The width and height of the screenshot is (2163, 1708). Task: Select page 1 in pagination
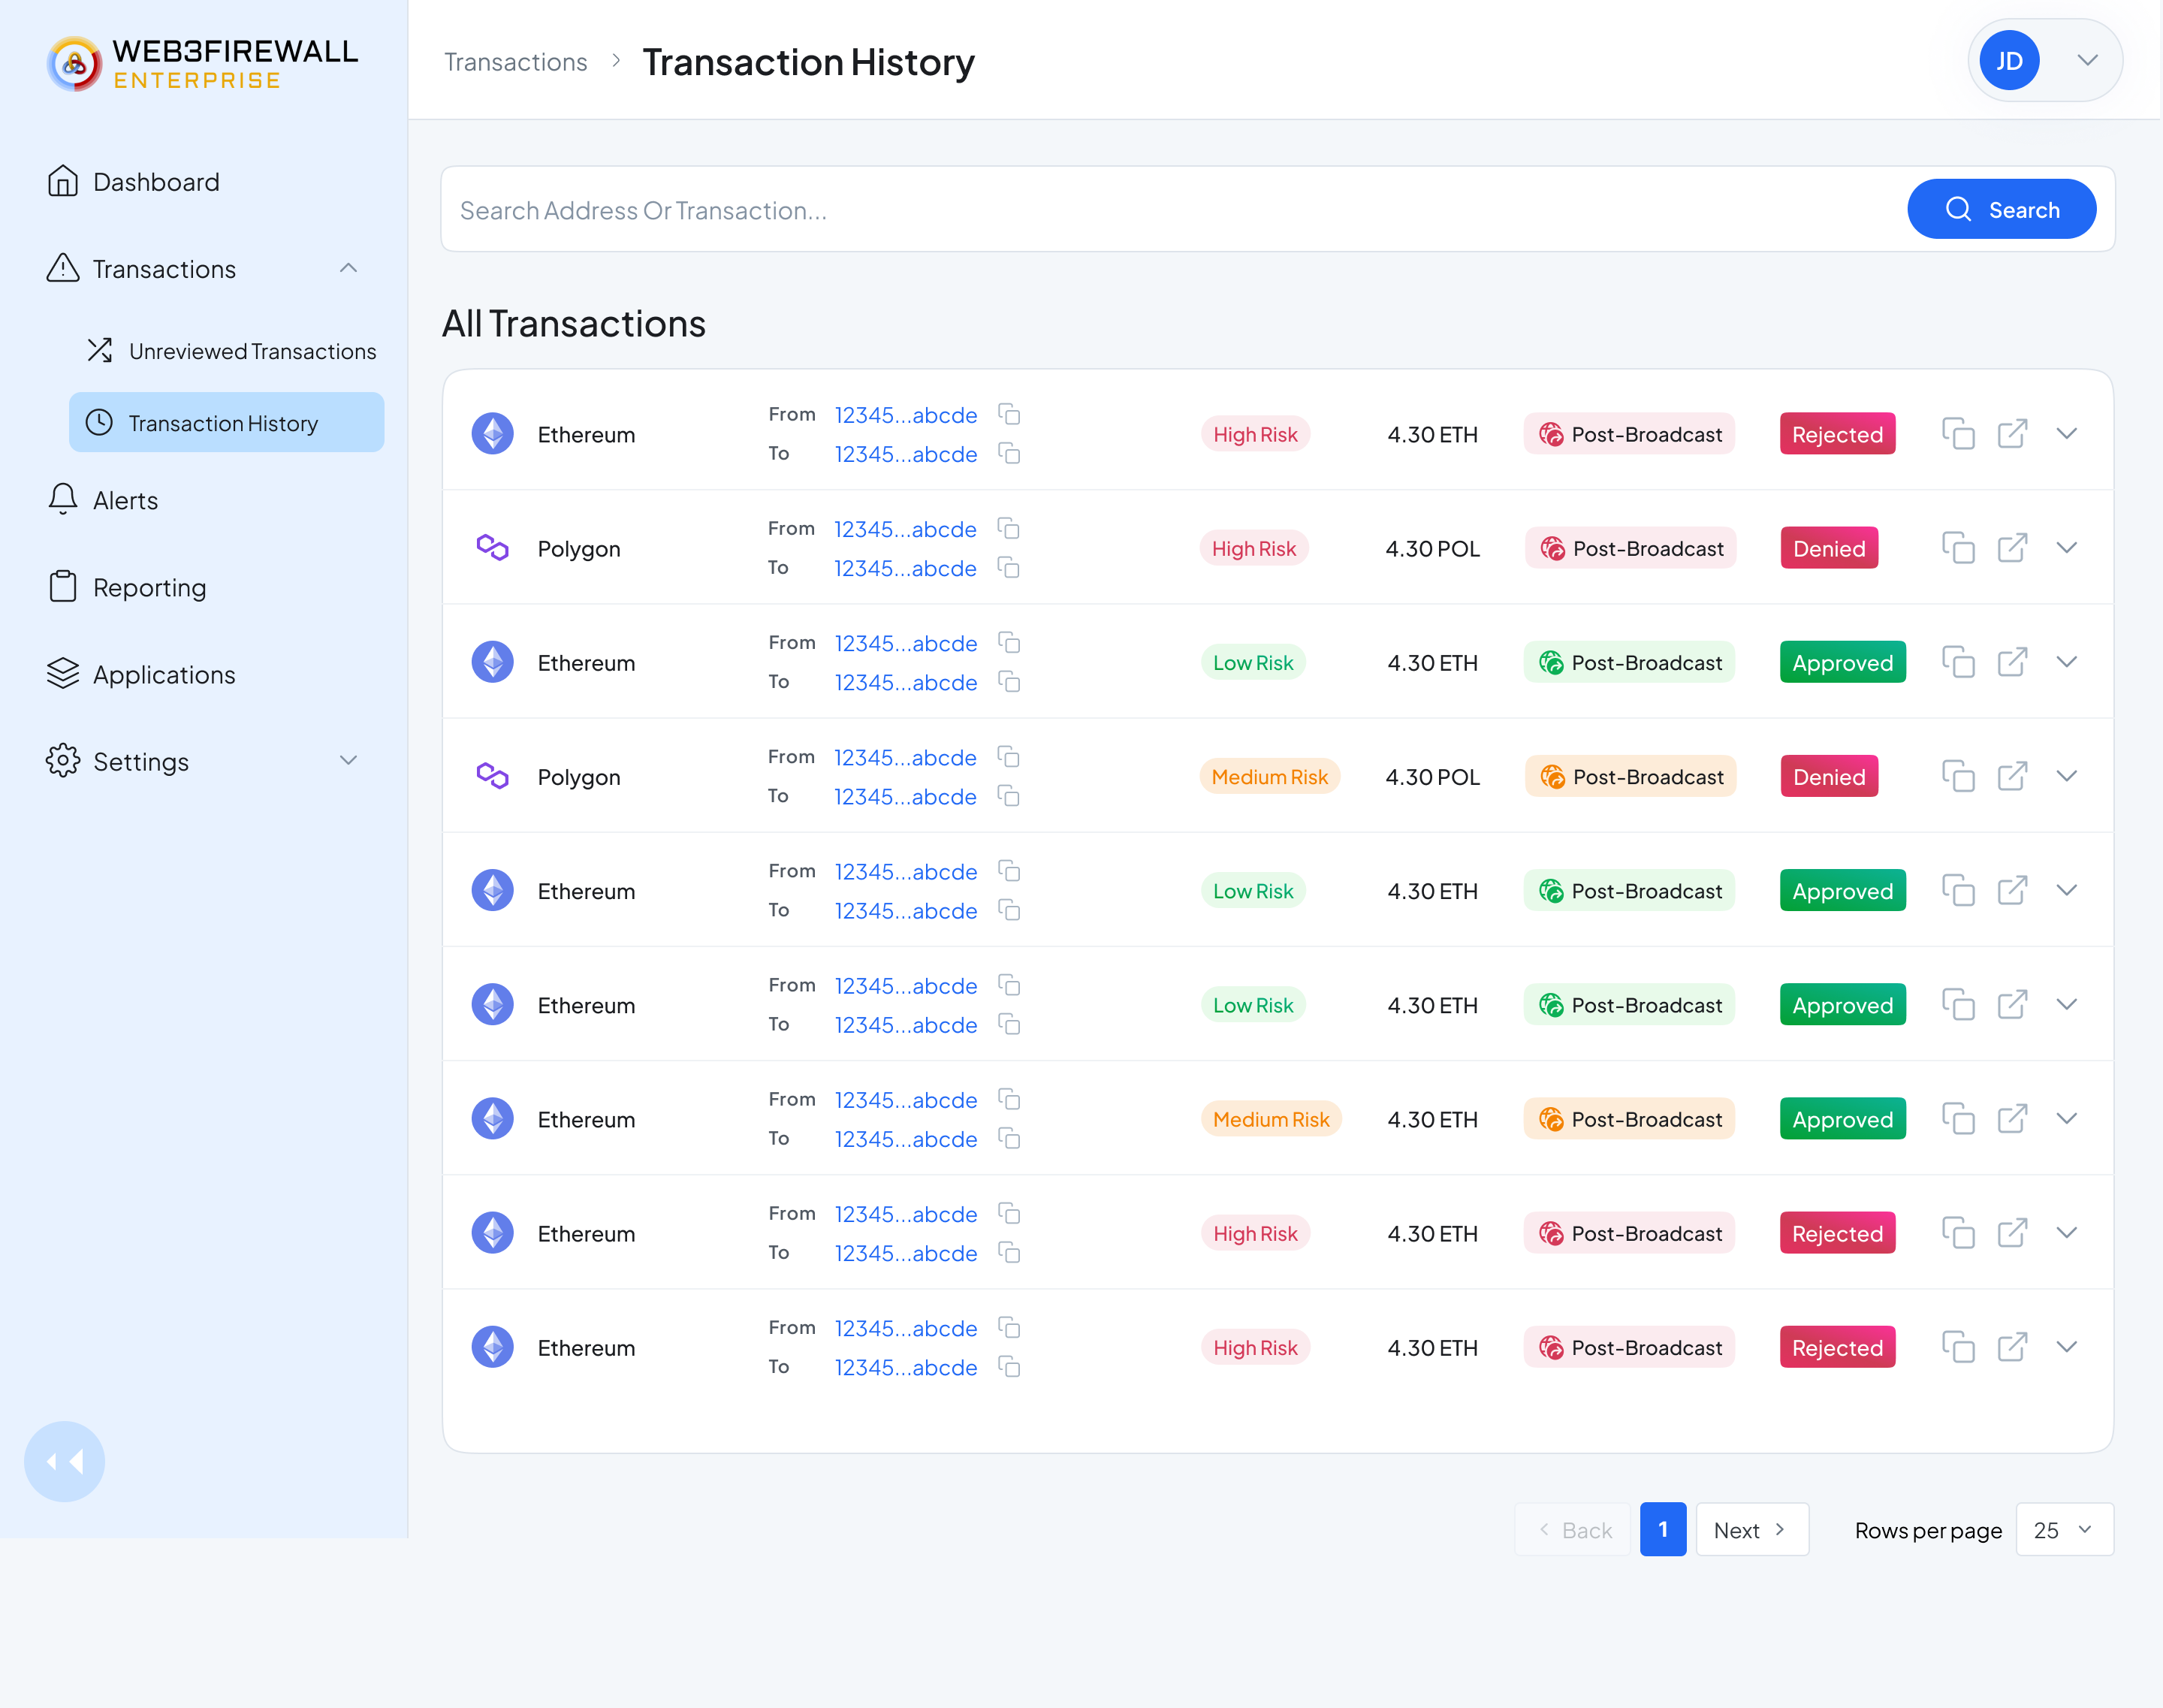tap(1663, 1529)
